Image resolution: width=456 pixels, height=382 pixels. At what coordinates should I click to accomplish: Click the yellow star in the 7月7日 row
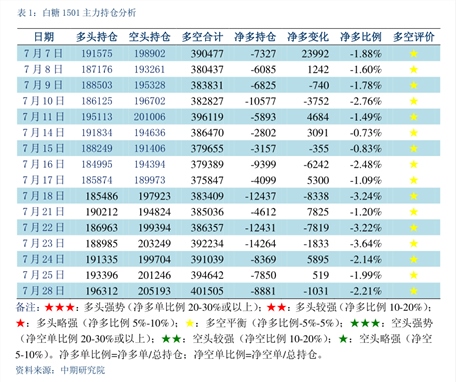pos(413,54)
